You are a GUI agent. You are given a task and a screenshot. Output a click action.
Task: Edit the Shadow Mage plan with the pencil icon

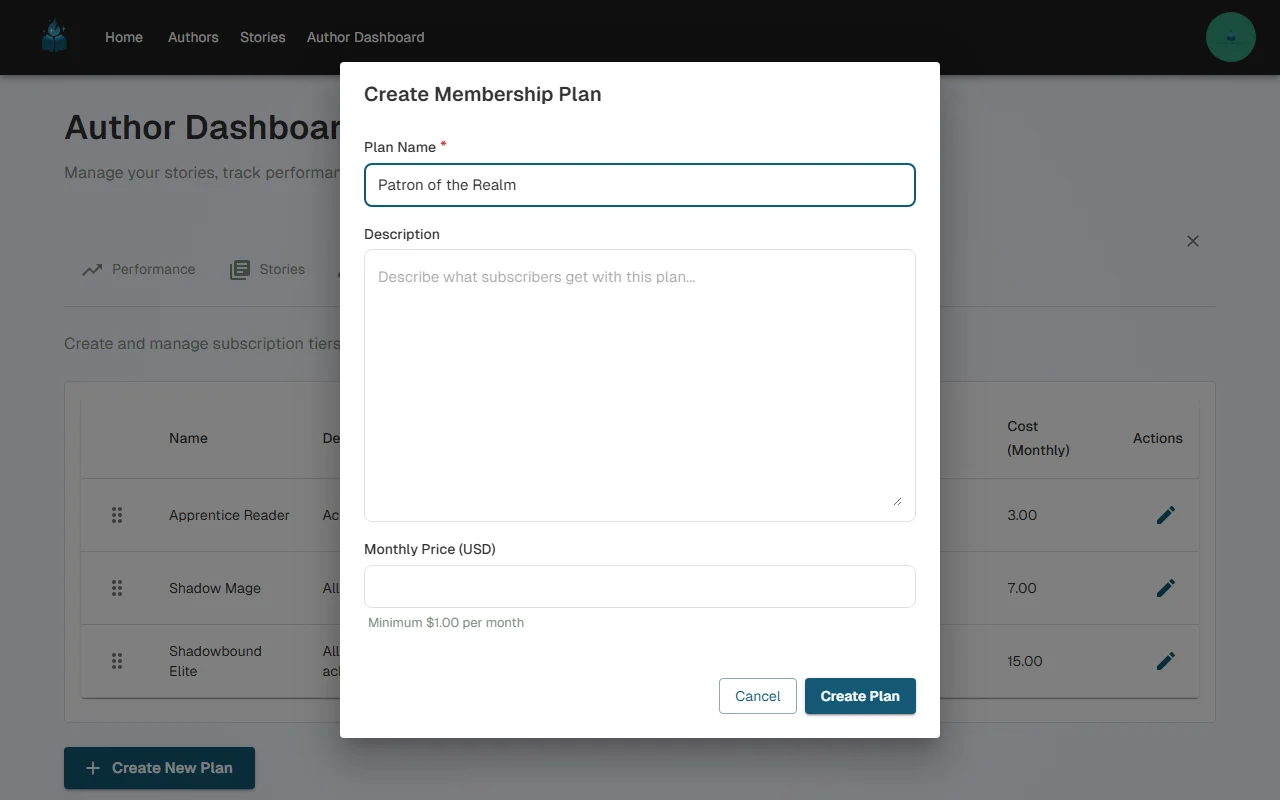tap(1165, 588)
